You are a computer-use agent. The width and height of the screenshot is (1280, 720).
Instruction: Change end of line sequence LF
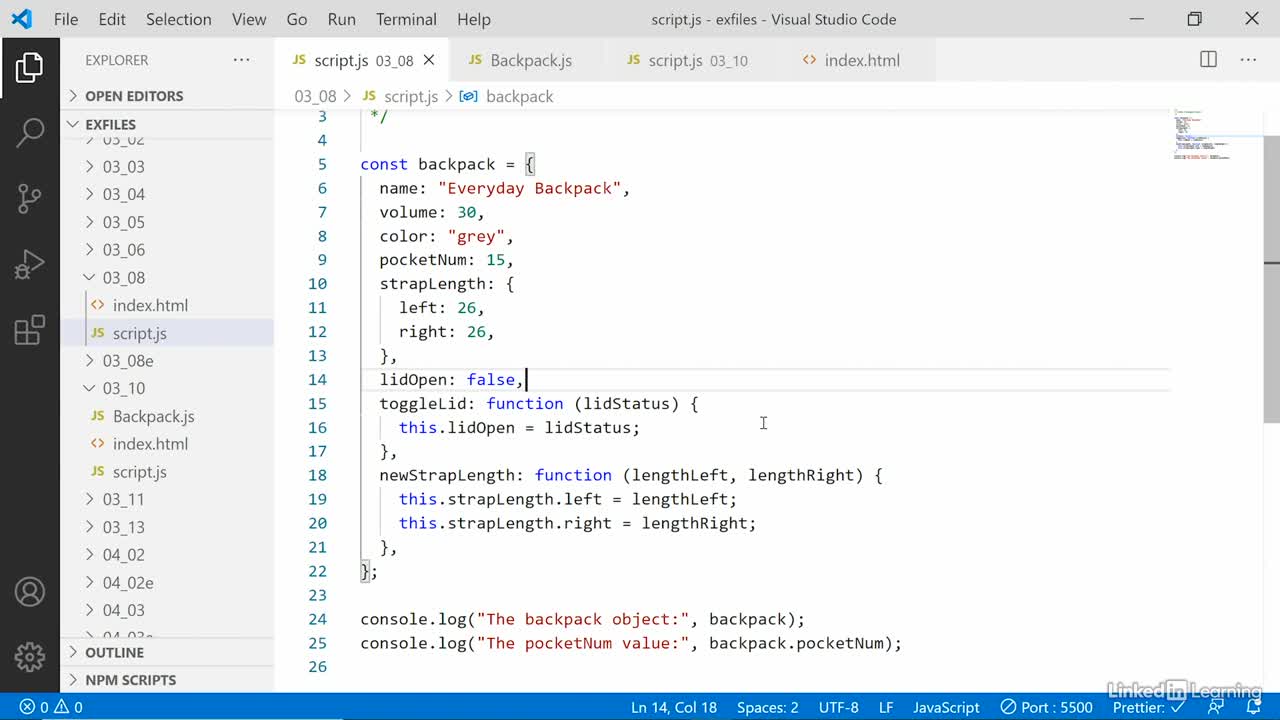886,707
